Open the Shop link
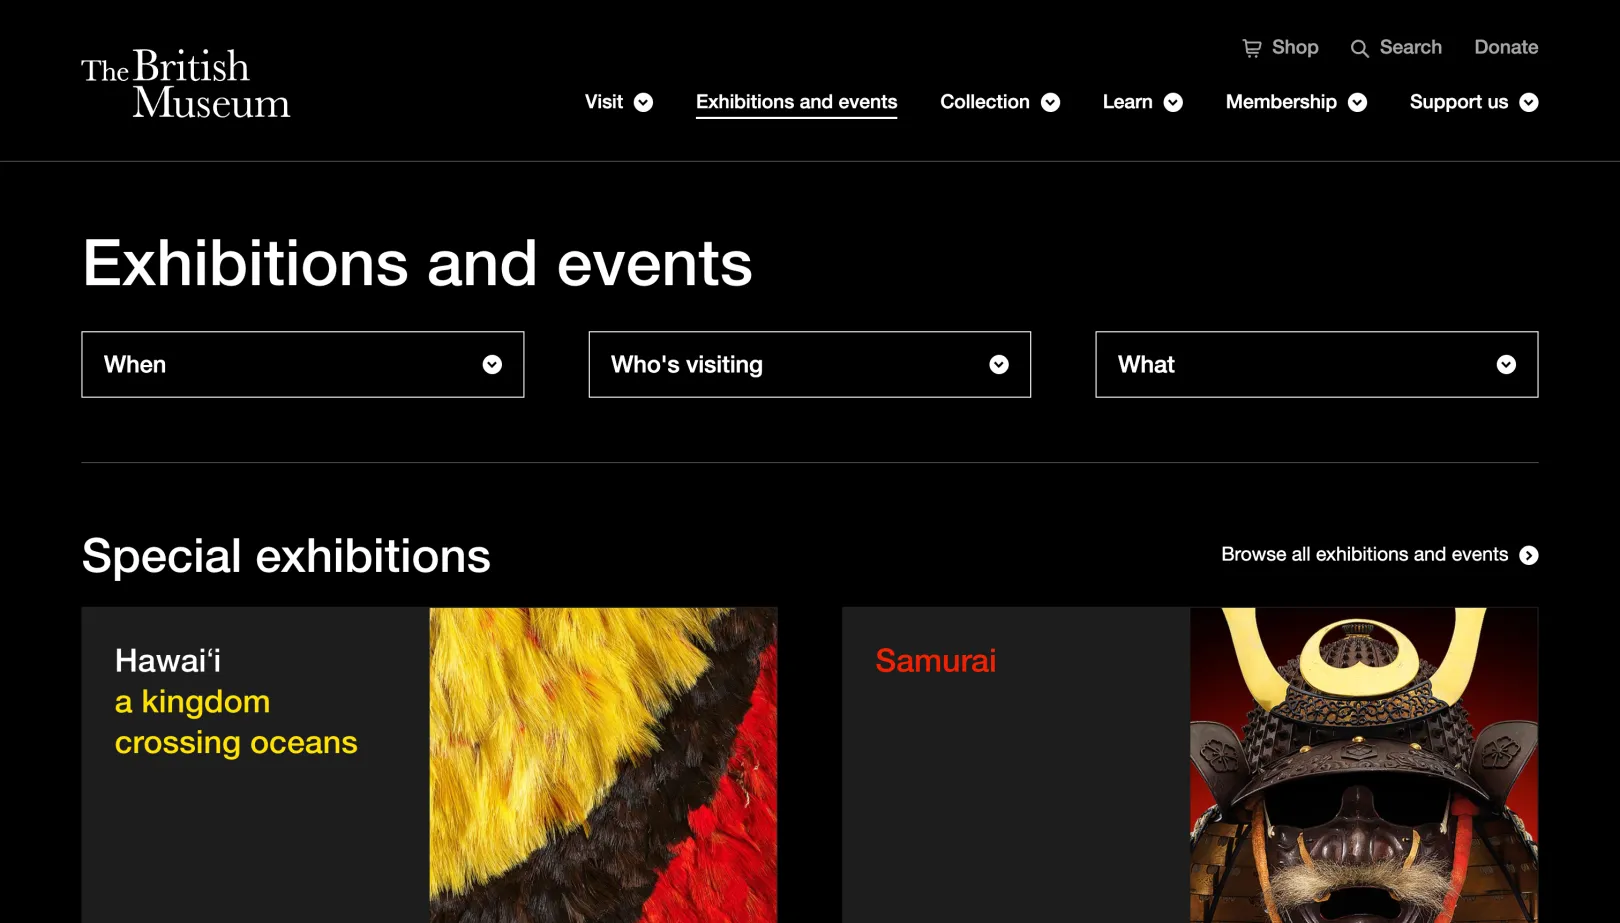1620x923 pixels. tap(1295, 47)
